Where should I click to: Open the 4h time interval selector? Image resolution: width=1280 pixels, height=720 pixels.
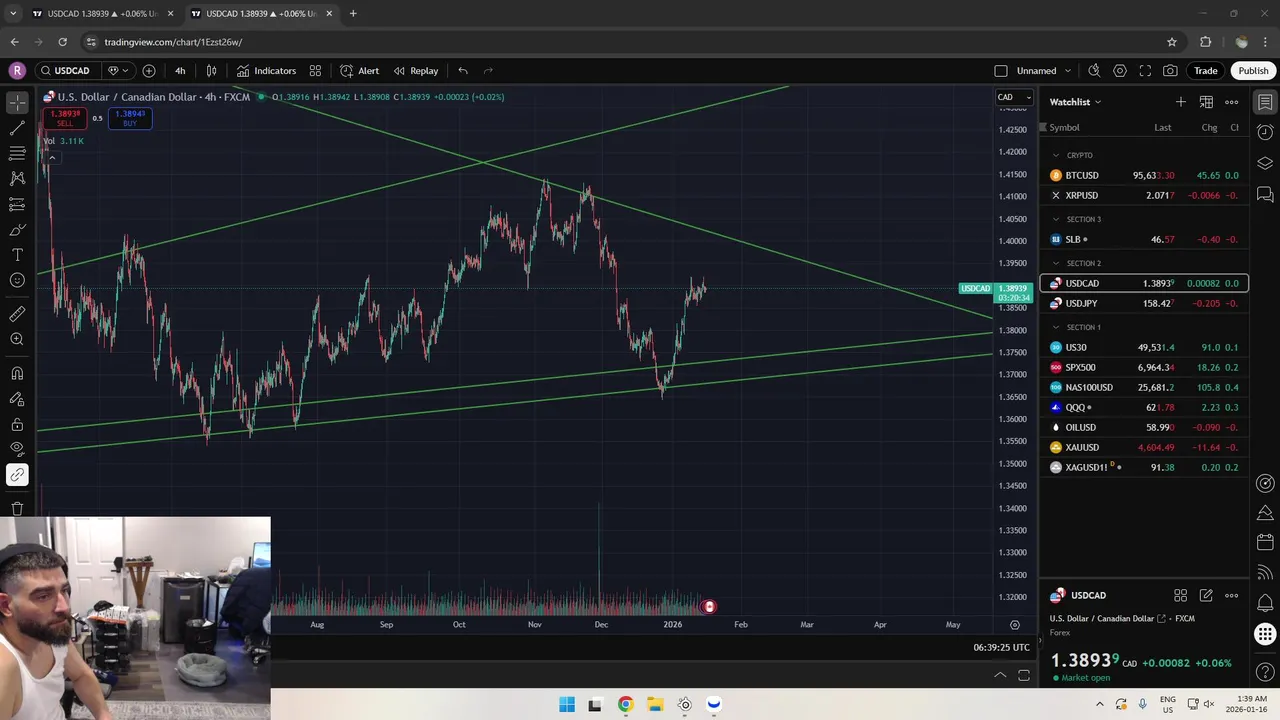pyautogui.click(x=180, y=71)
